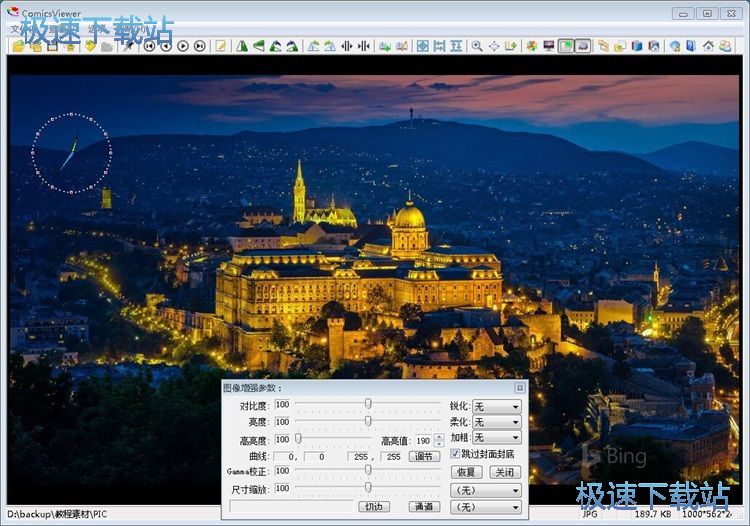This screenshot has height=526, width=750.
Task: Click the gray folder toolbar icon
Action: click(107, 46)
